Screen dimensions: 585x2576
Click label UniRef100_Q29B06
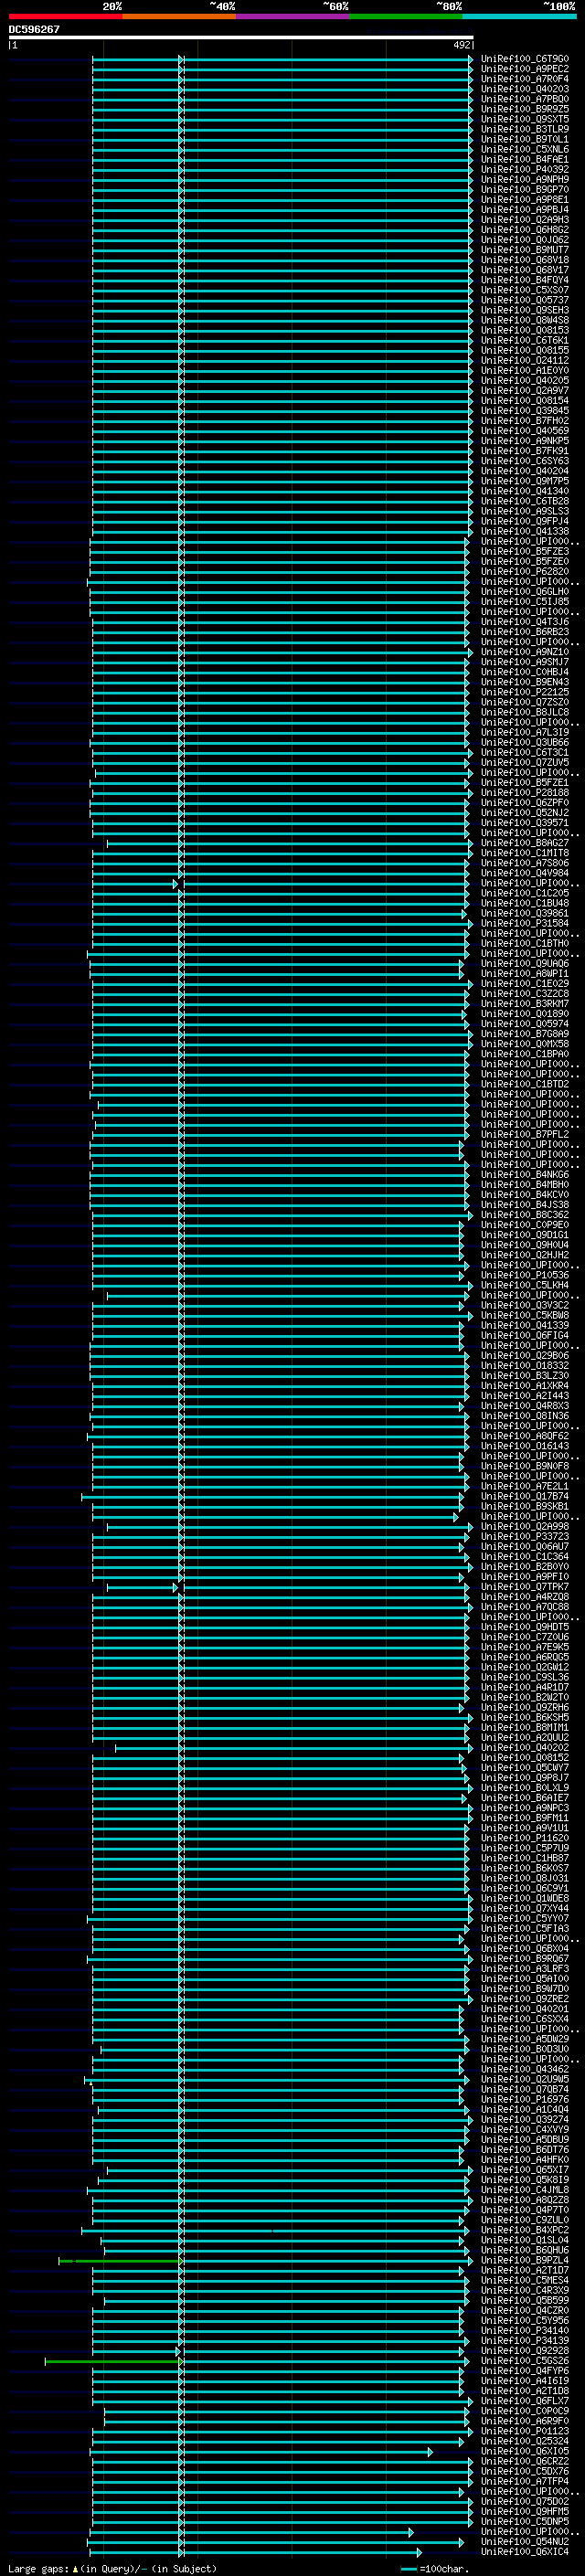(525, 1355)
